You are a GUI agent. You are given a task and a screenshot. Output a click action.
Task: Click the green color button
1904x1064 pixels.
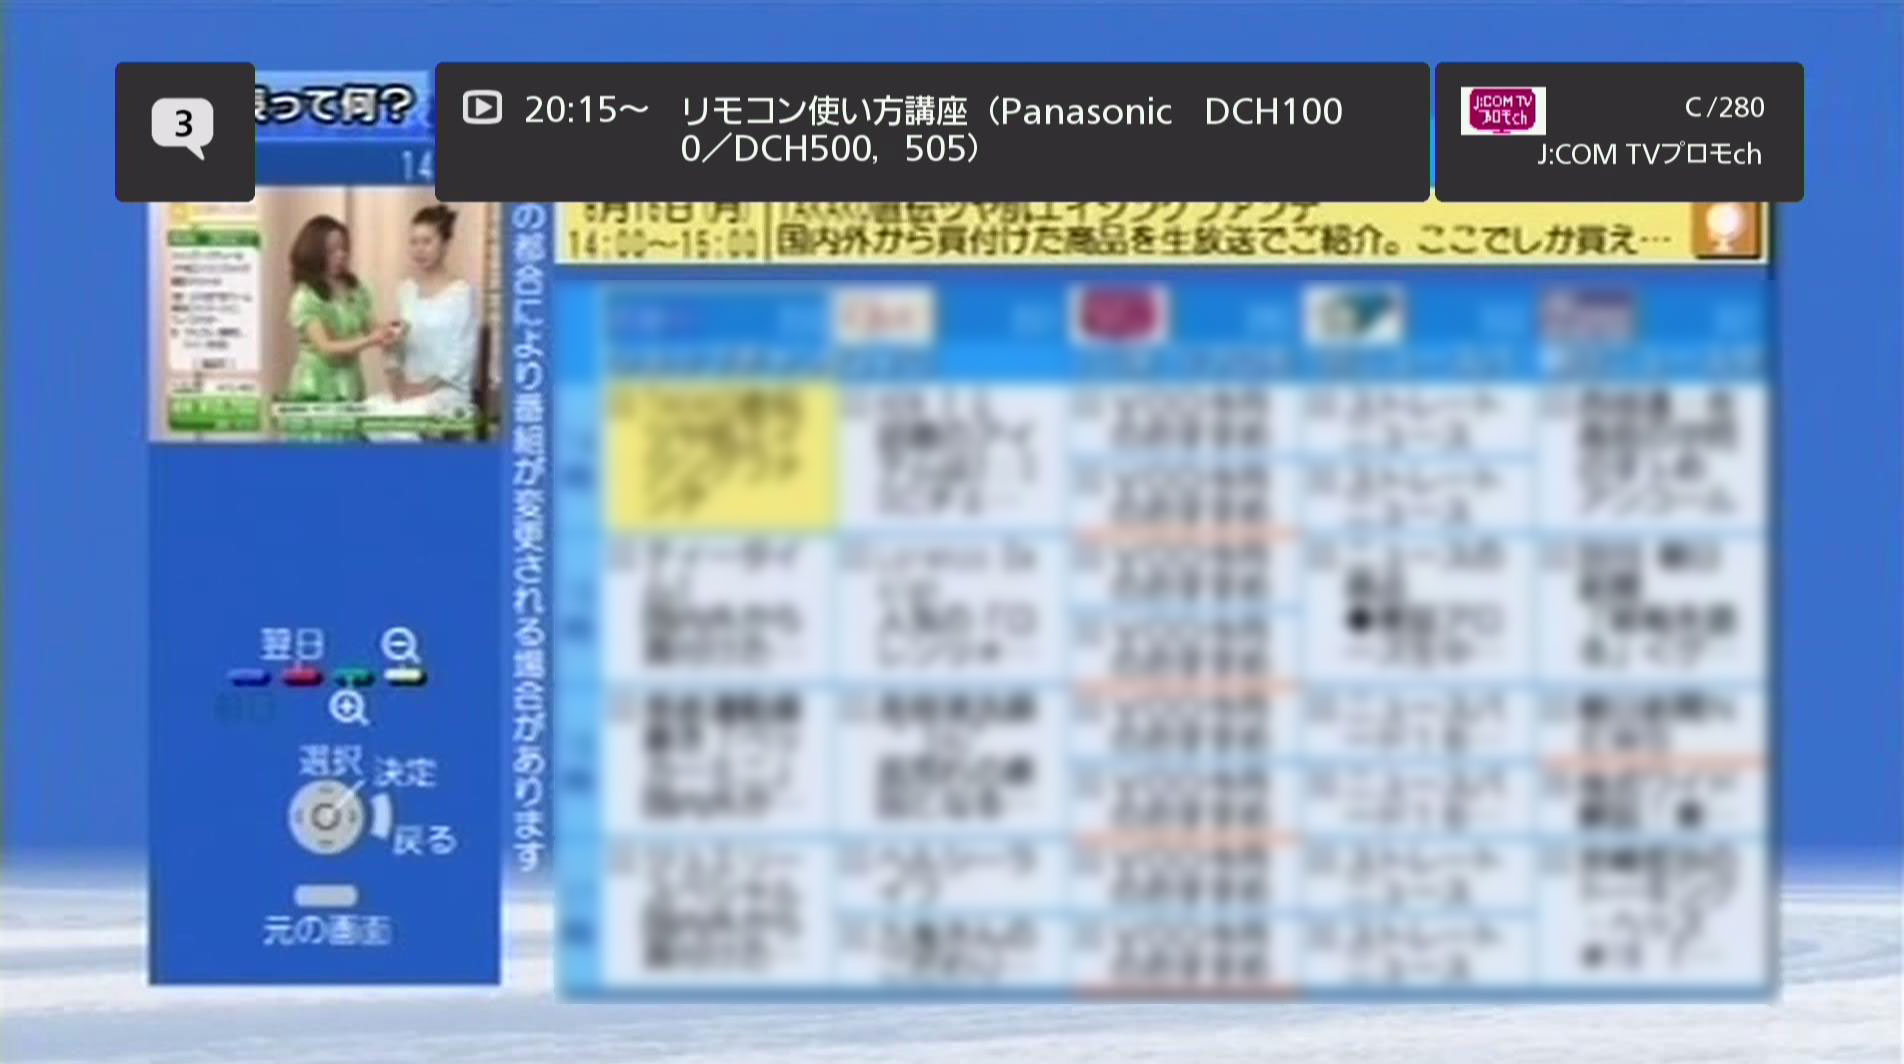coord(353,679)
